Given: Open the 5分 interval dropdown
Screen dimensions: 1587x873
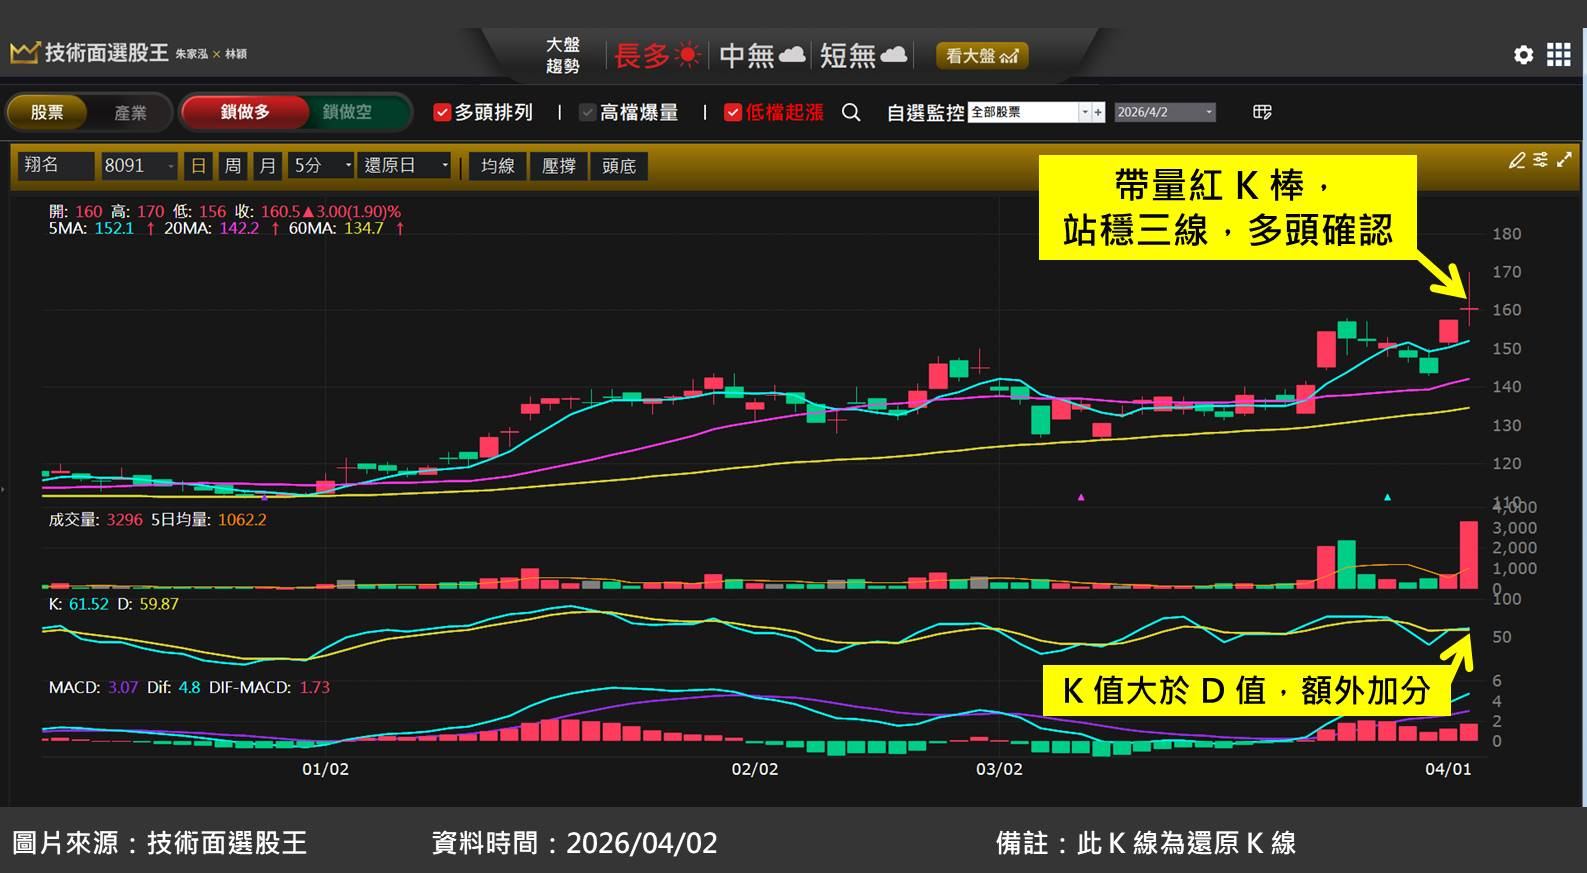Looking at the screenshot, I should point(322,166).
